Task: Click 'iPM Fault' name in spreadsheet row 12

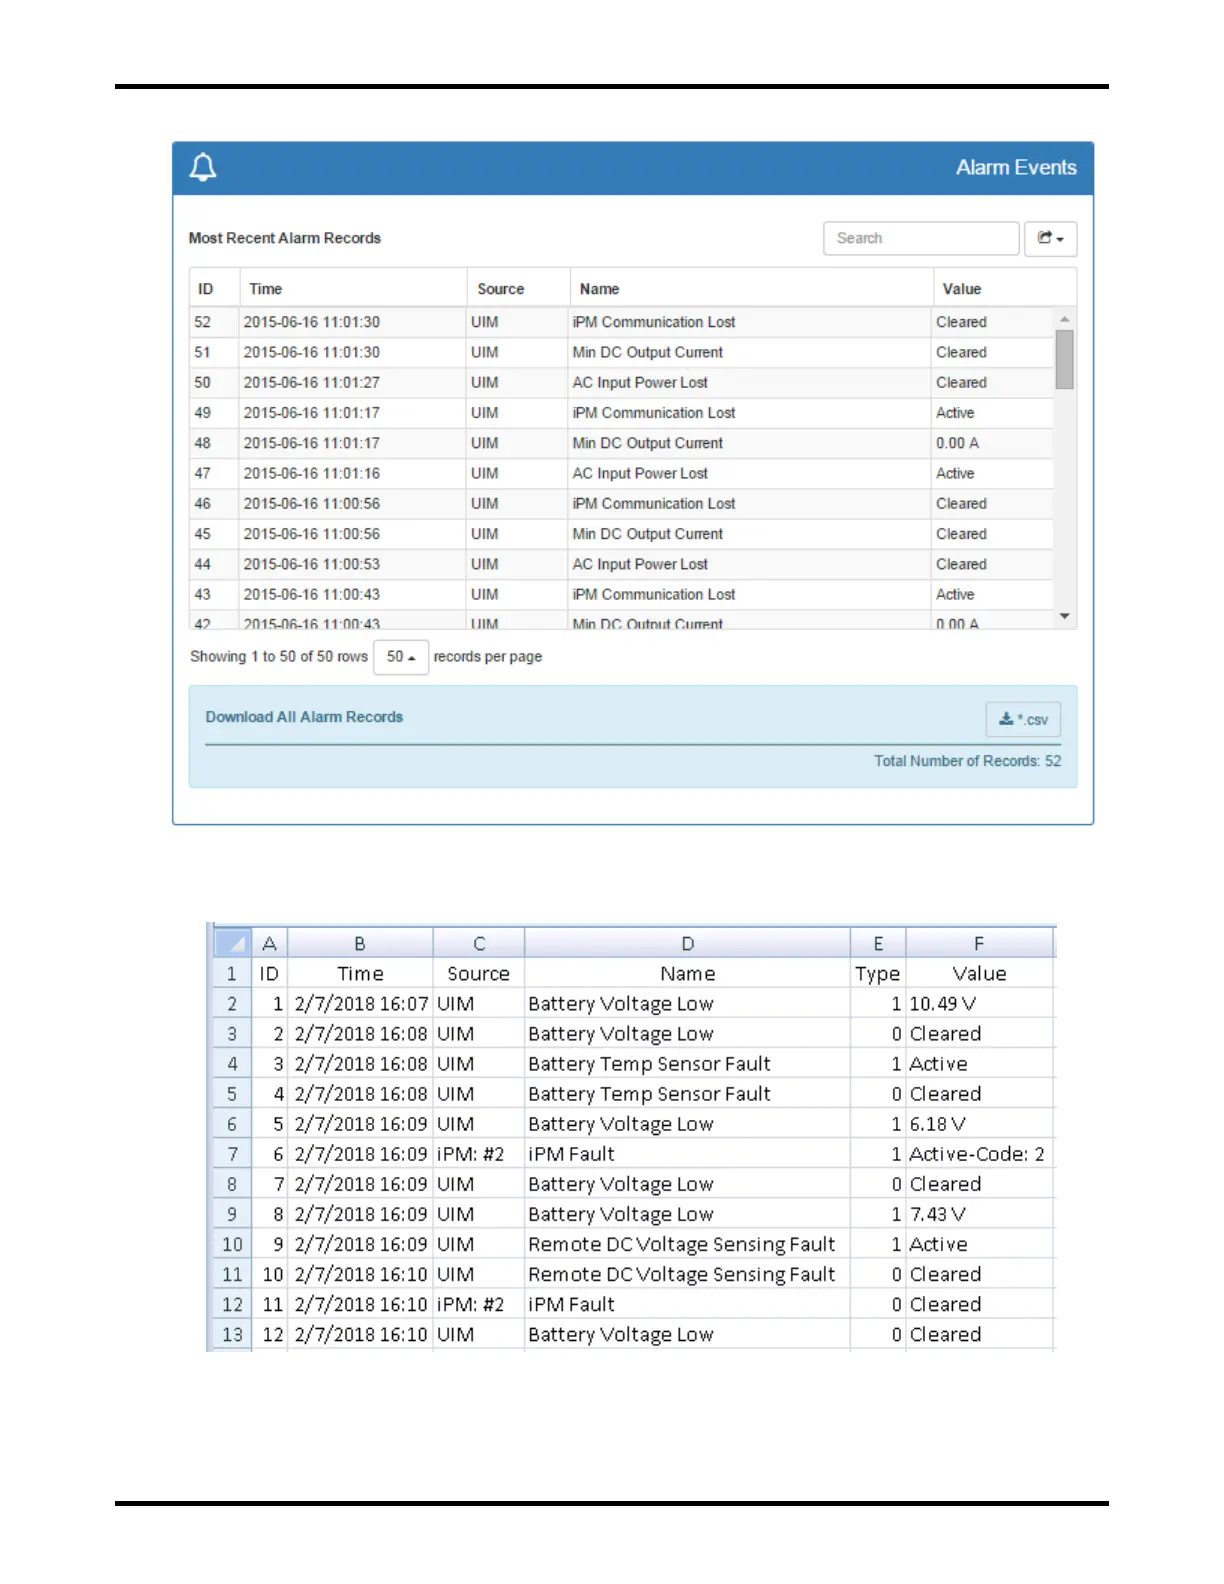Action: point(688,1304)
